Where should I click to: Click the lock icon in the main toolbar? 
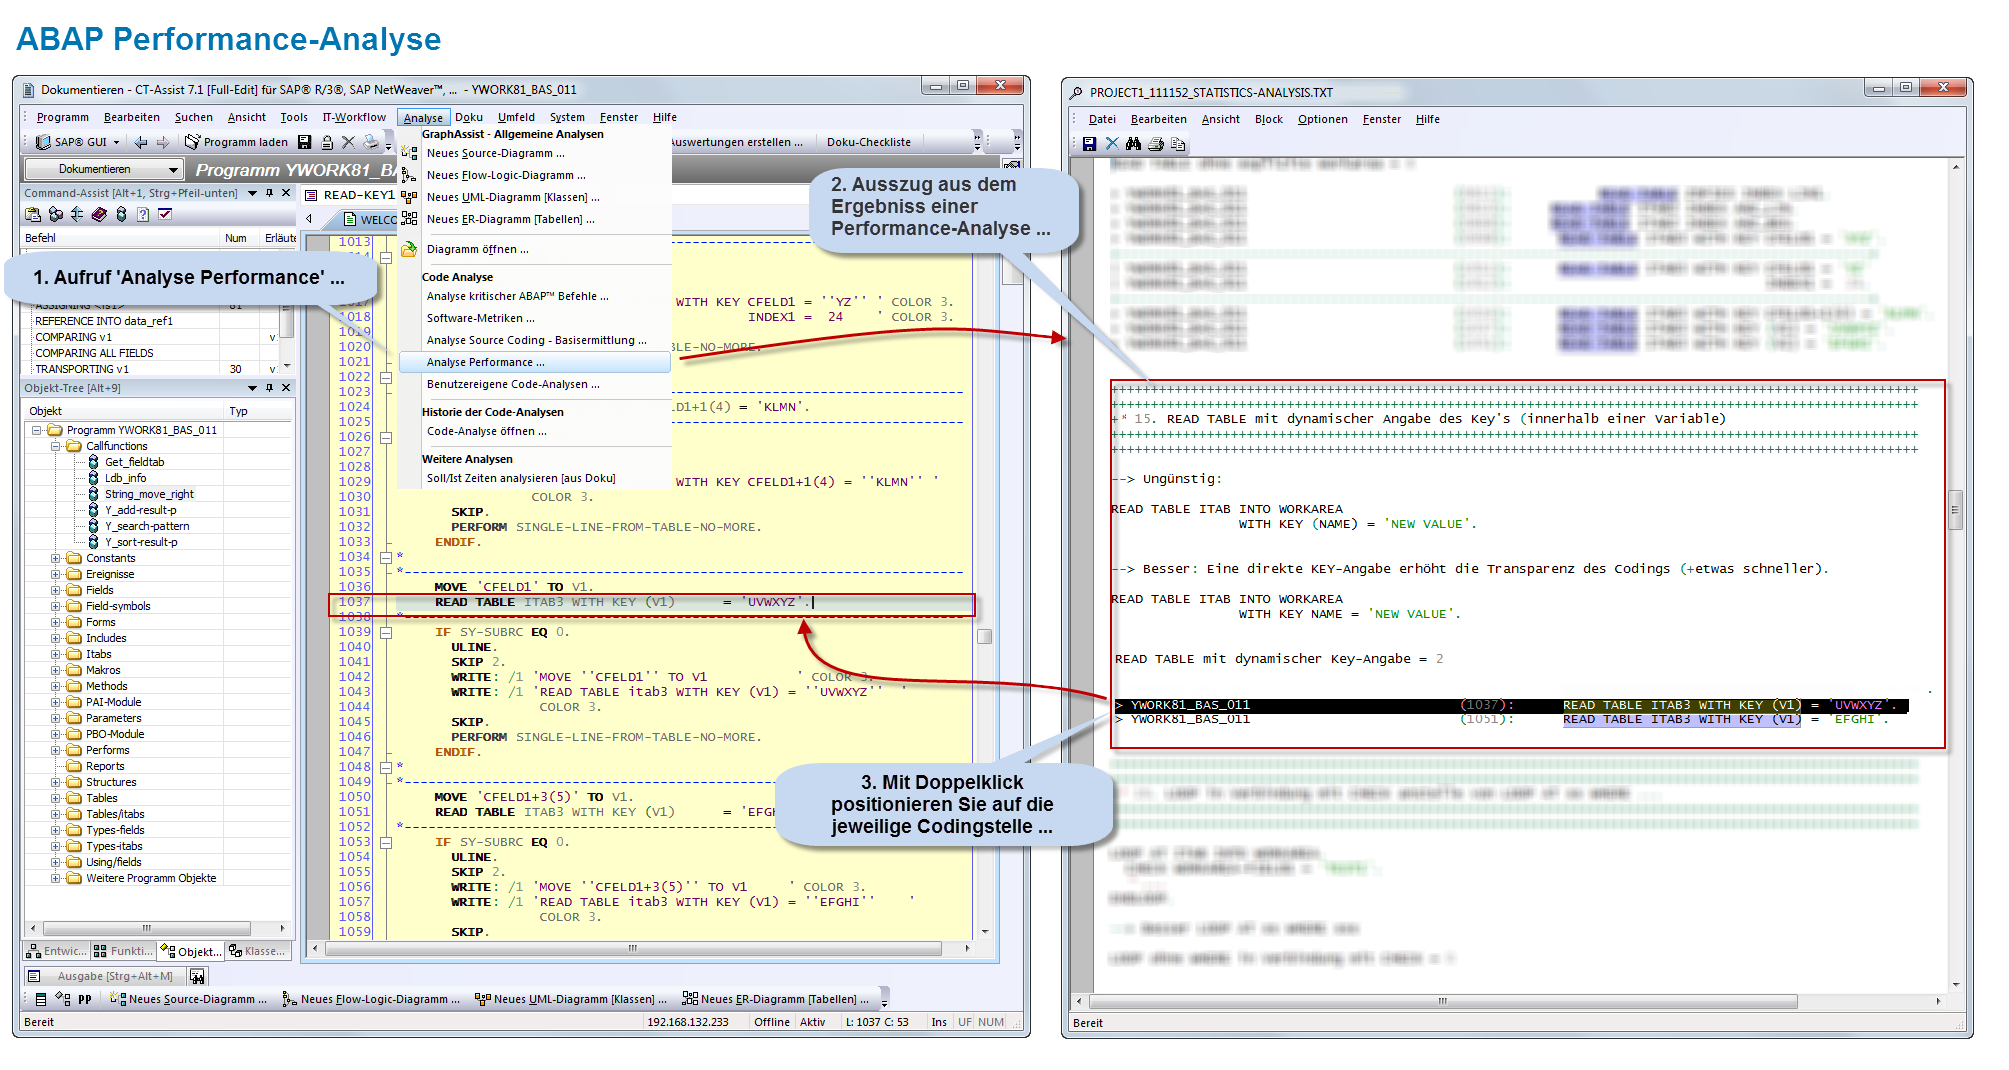pyautogui.click(x=327, y=143)
